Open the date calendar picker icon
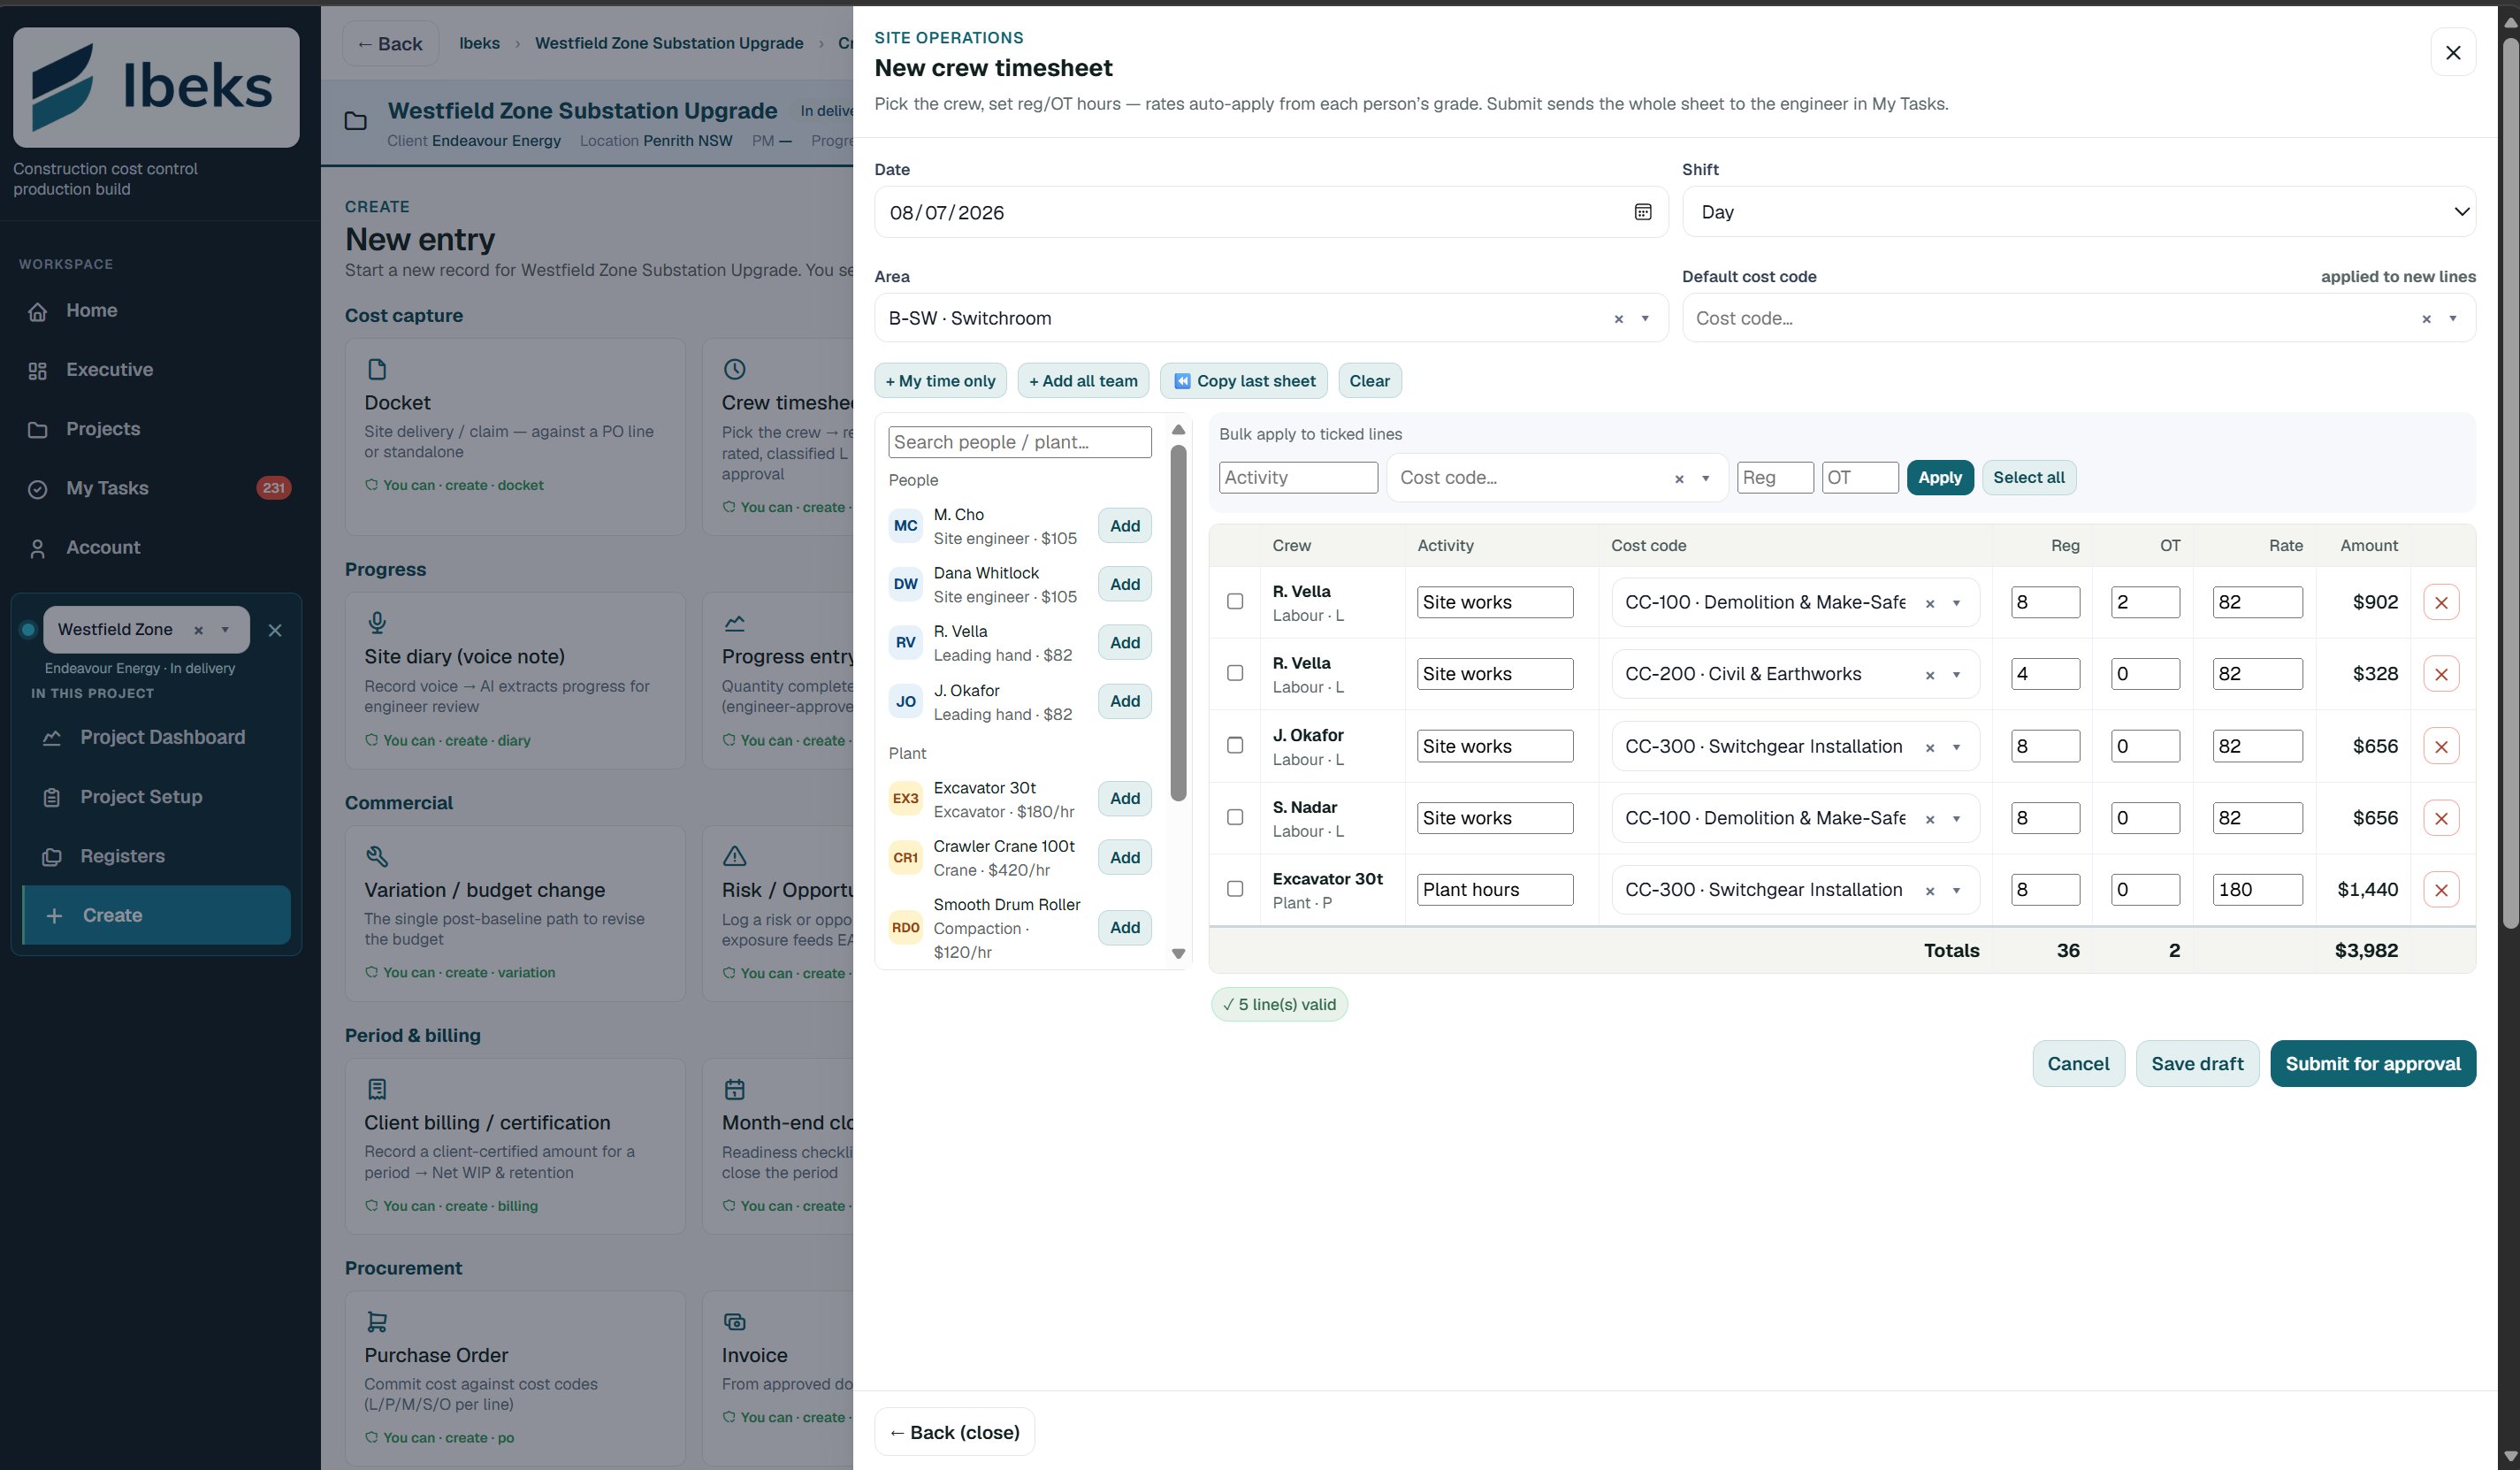2520x1470 pixels. pos(1642,212)
